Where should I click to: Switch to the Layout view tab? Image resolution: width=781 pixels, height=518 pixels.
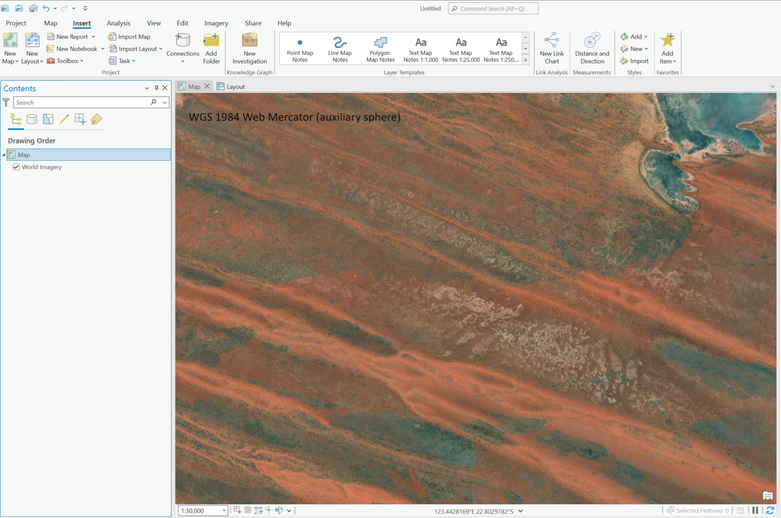(234, 87)
